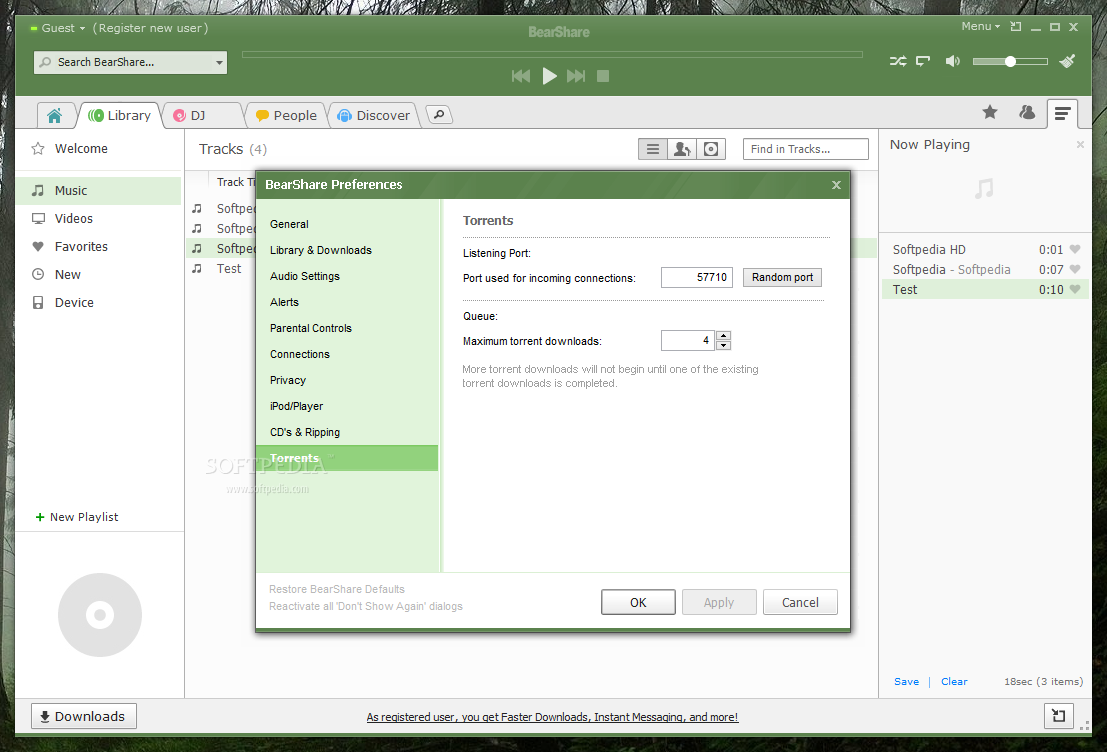The height and width of the screenshot is (752, 1107).
Task: Open Privacy preferences
Action: click(287, 381)
